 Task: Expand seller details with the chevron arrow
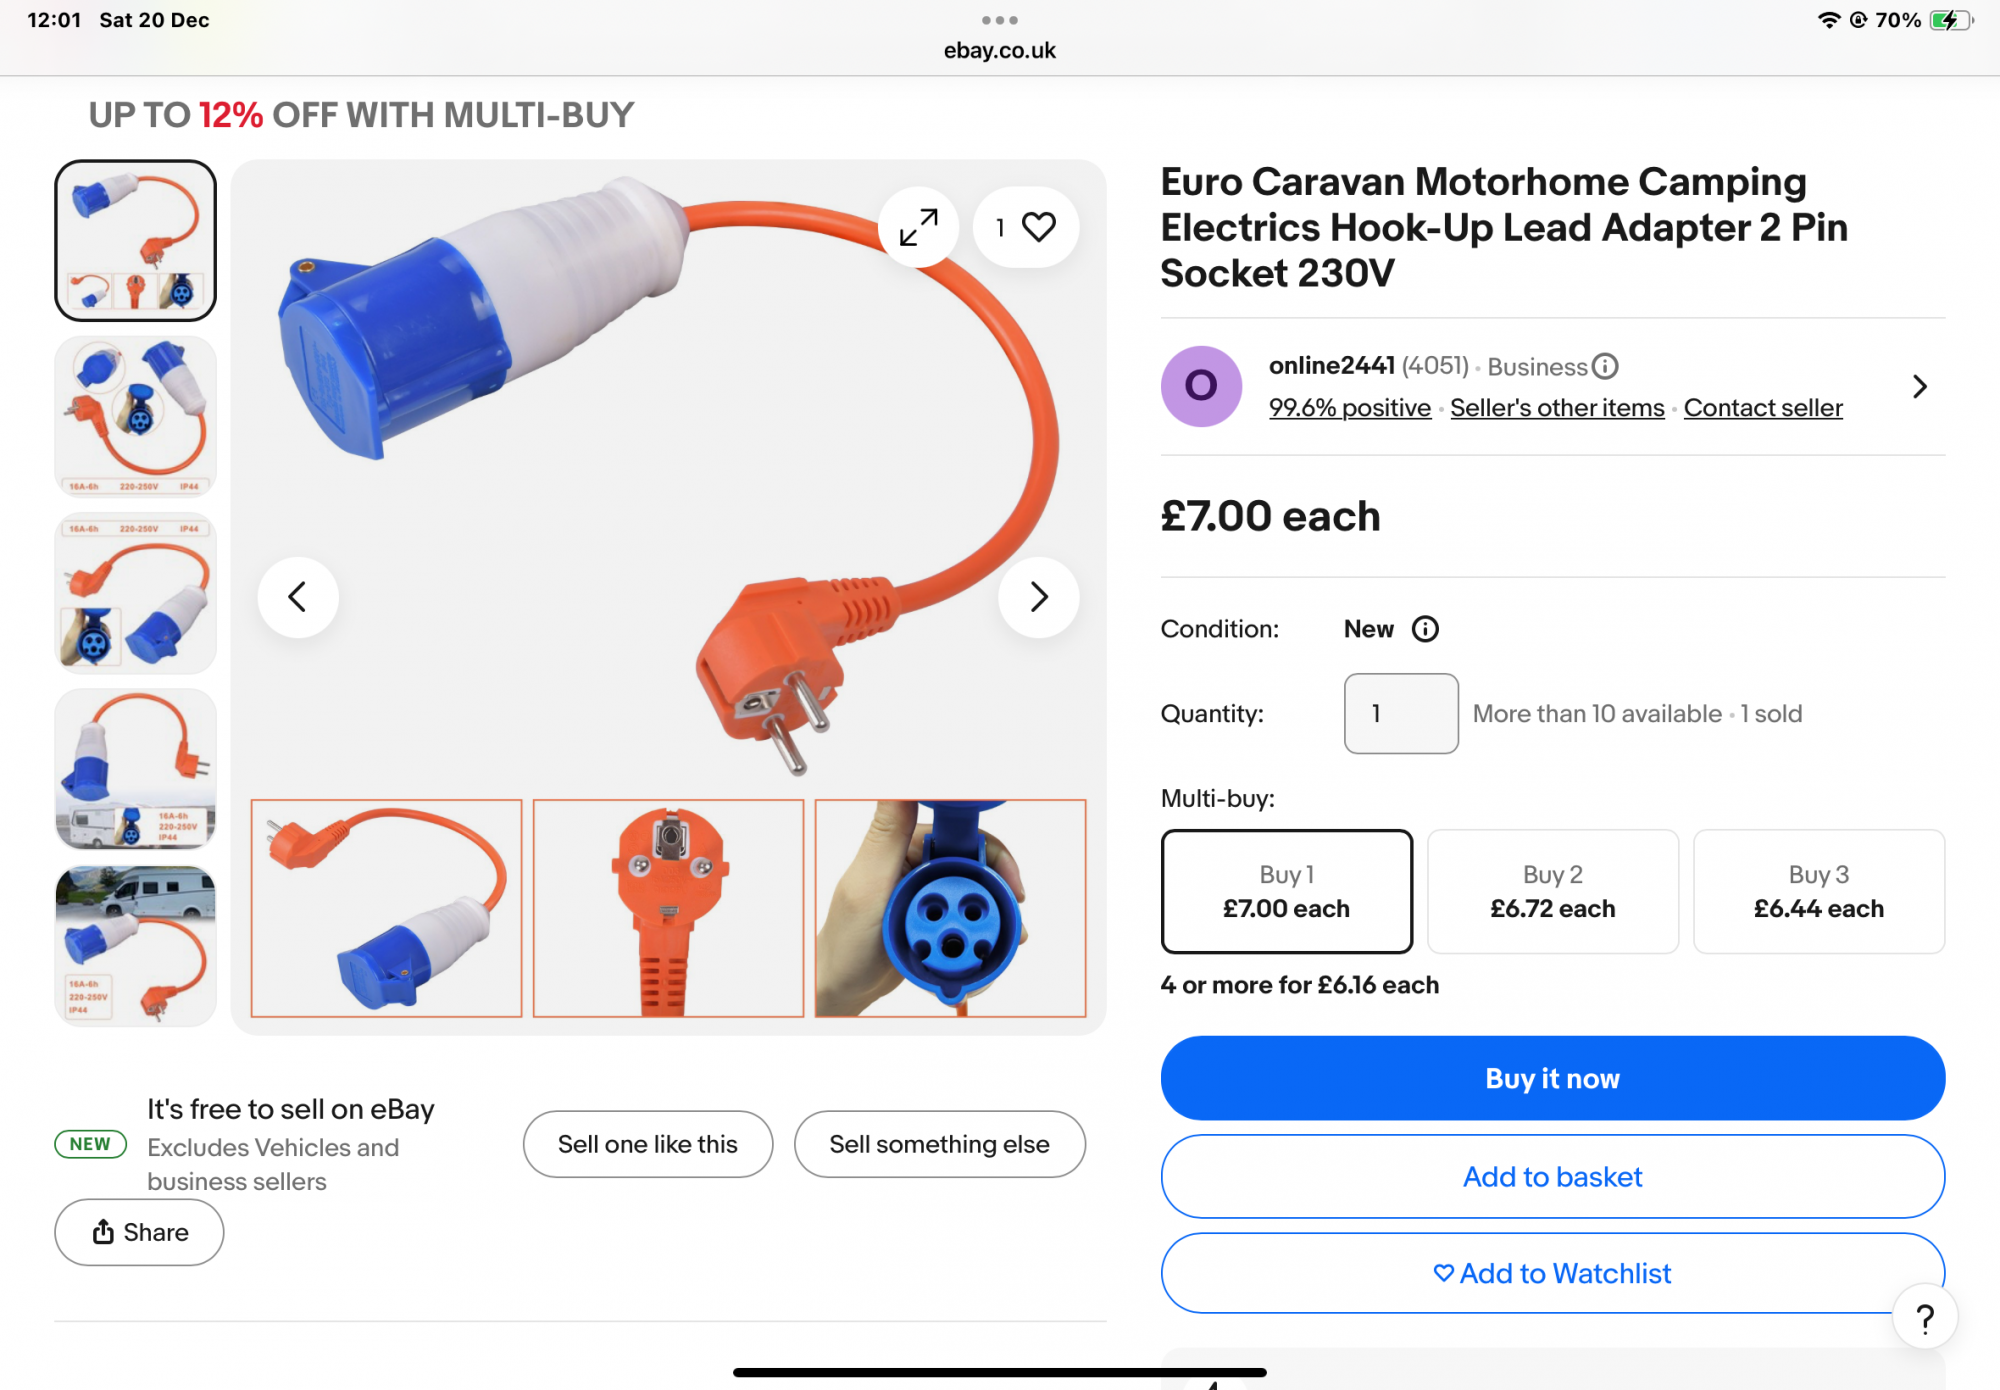pos(1919,387)
